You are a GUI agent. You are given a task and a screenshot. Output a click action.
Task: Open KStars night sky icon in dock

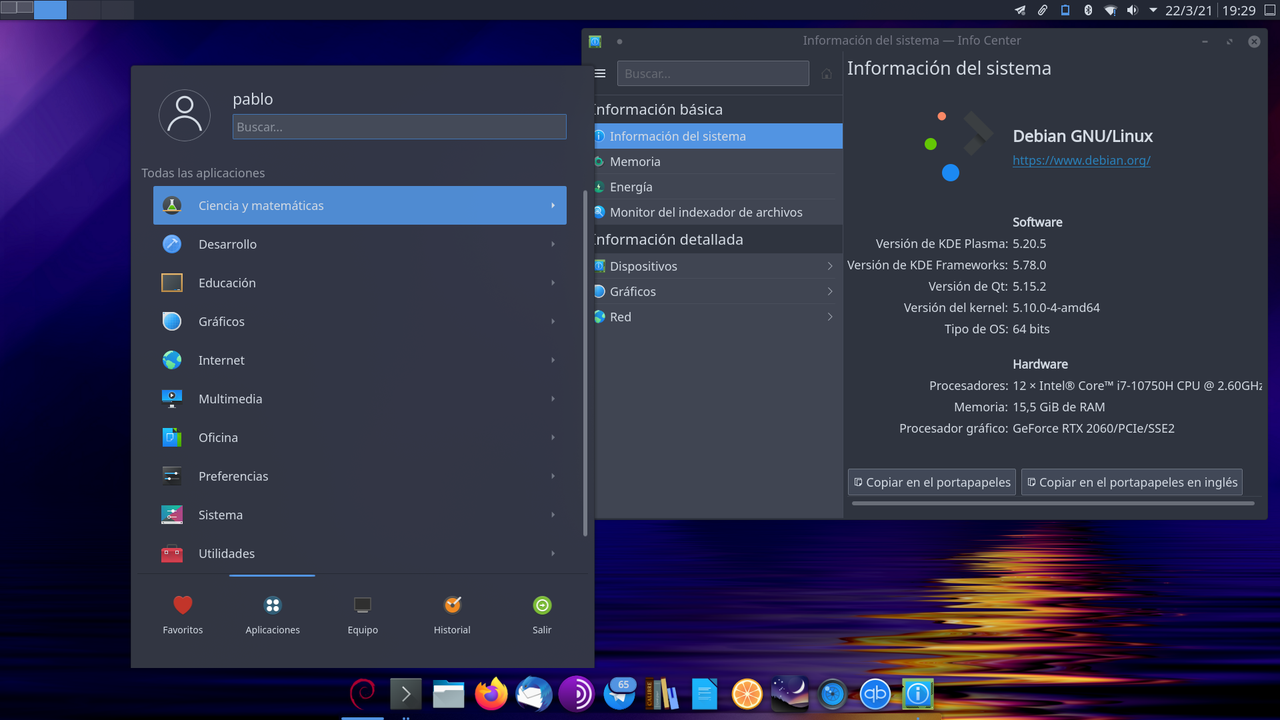790,693
